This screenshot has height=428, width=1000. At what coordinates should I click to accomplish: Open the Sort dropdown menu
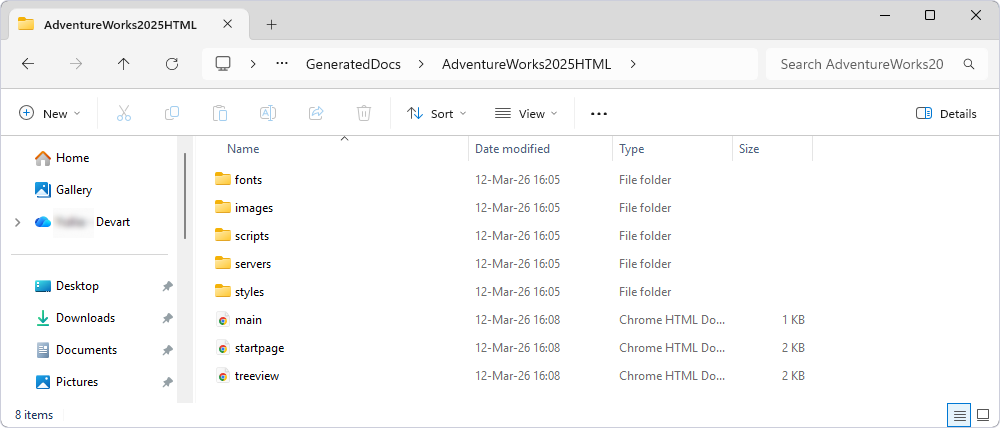tap(437, 114)
